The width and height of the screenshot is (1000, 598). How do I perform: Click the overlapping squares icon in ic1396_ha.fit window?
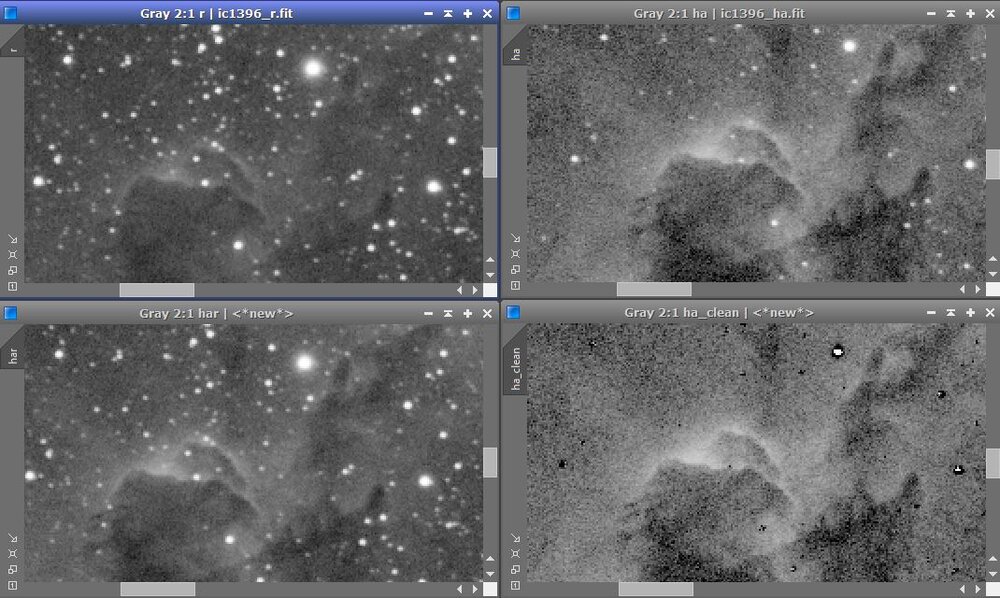tap(515, 270)
